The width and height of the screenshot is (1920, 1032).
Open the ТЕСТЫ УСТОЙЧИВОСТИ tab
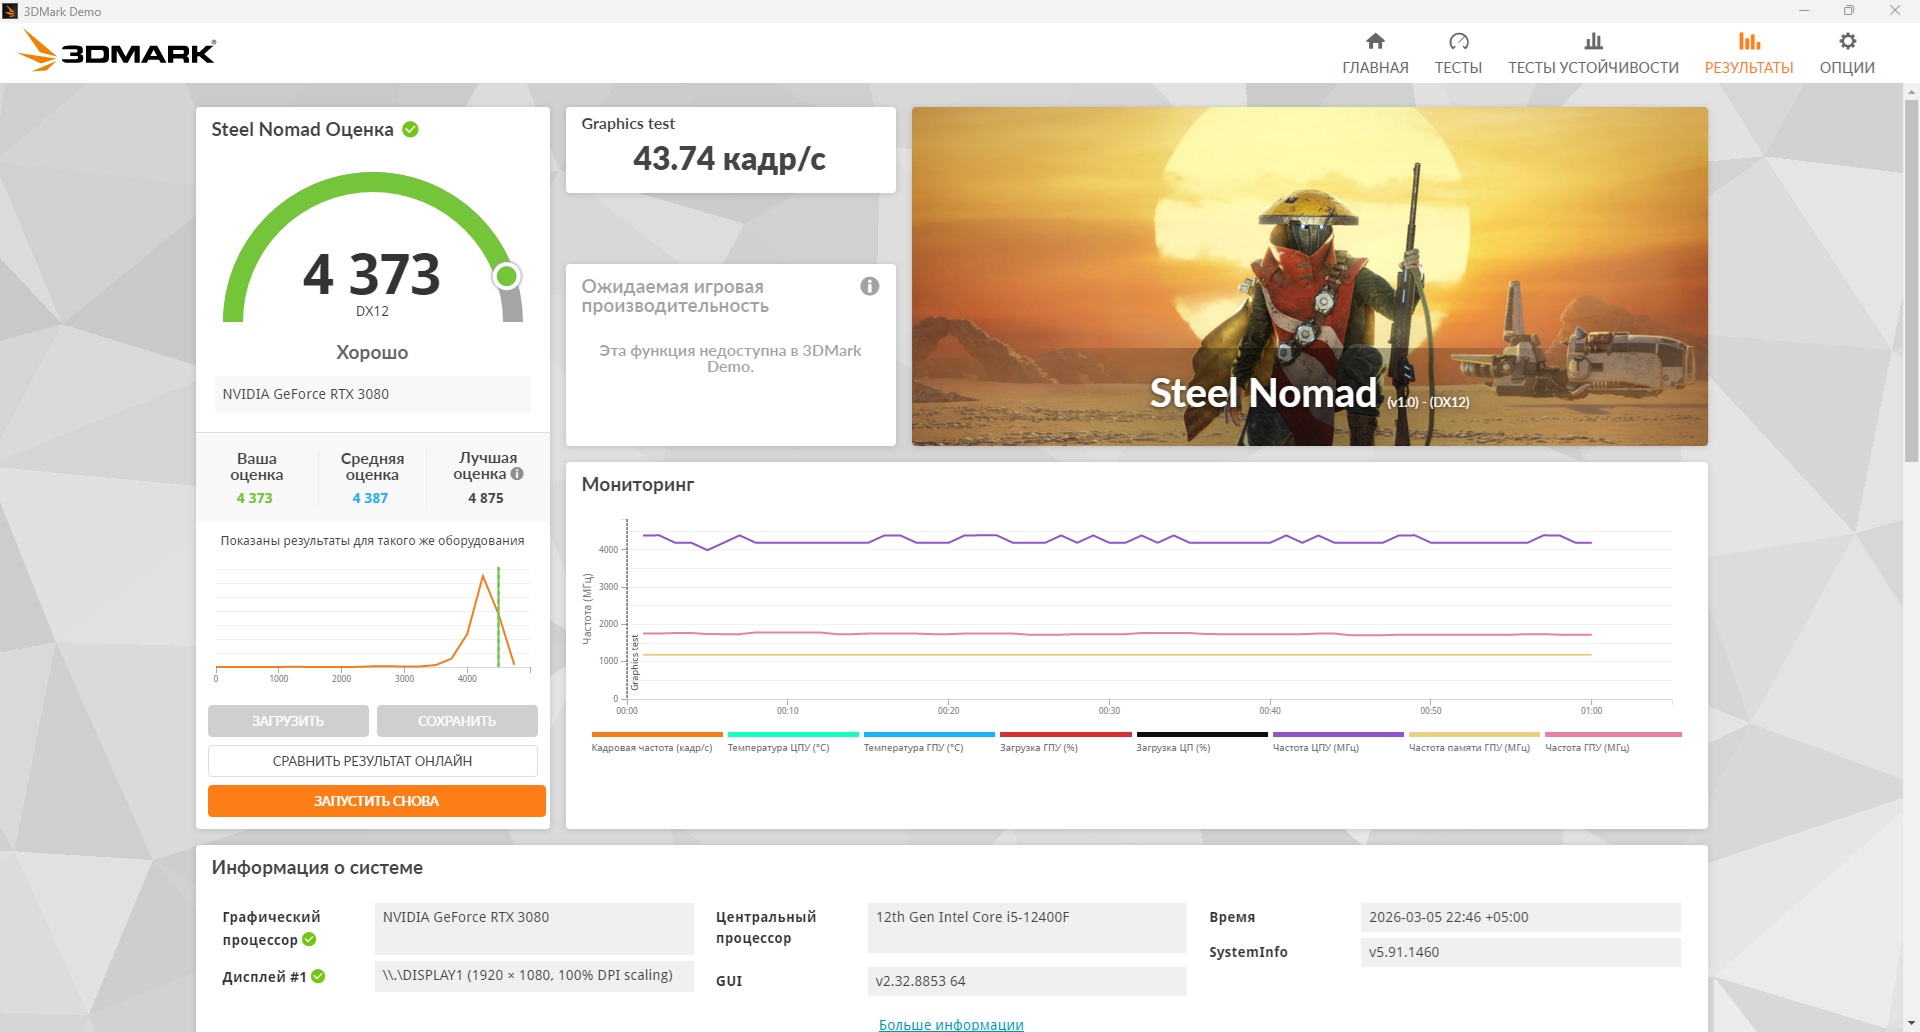click(x=1593, y=53)
